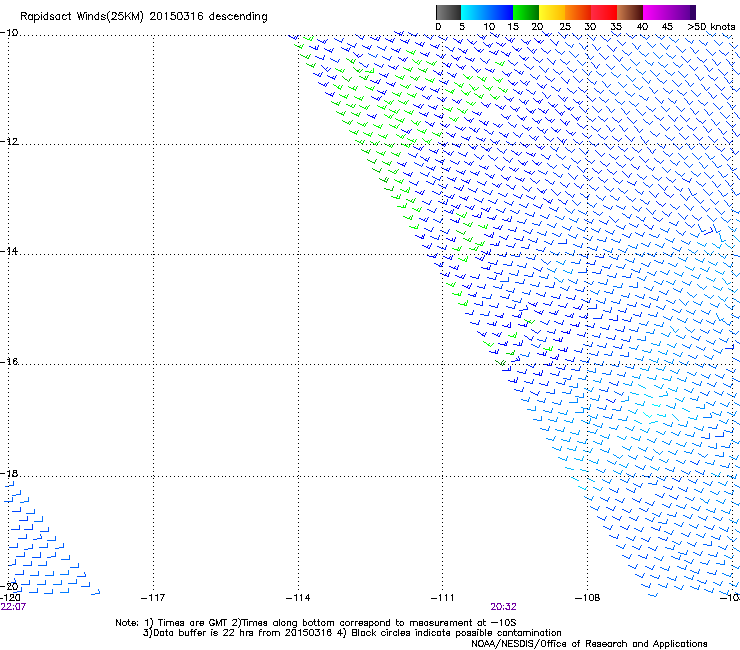The height and width of the screenshot is (650, 740).
Task: Click the longitude label -117
Action: 153,598
